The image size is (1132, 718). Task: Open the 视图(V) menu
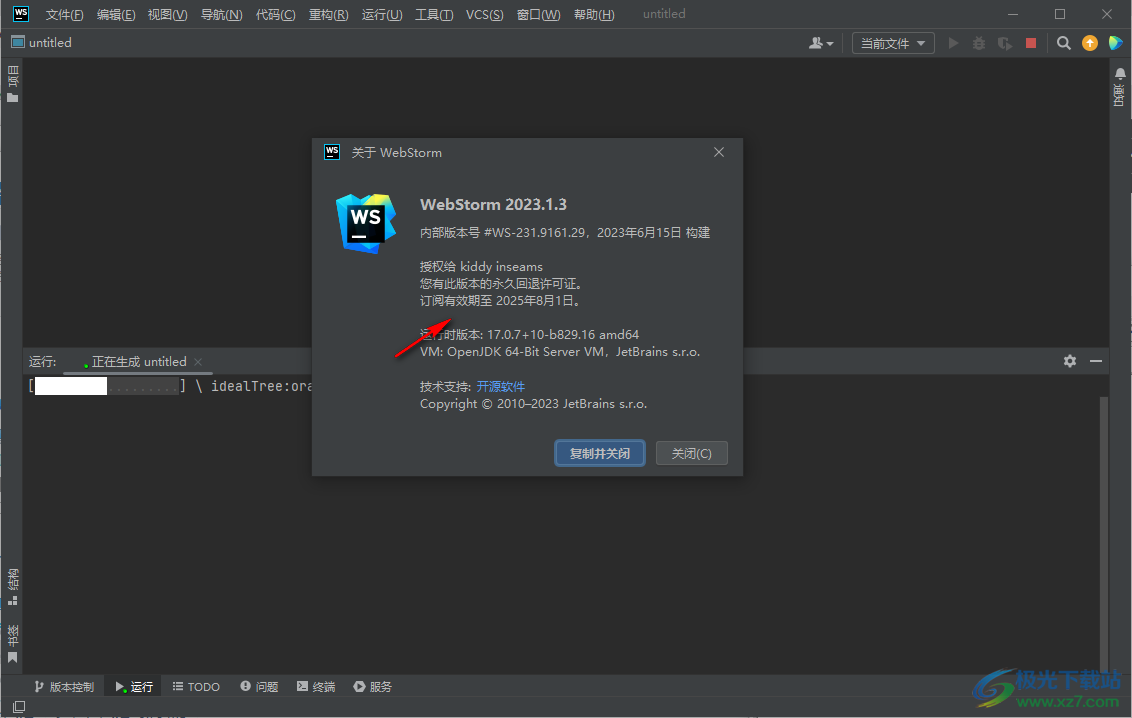(x=167, y=14)
